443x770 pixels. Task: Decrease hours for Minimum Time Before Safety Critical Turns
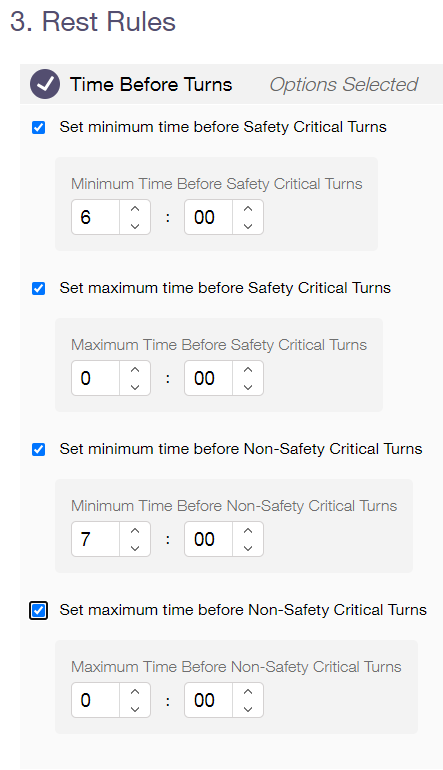tap(135, 226)
